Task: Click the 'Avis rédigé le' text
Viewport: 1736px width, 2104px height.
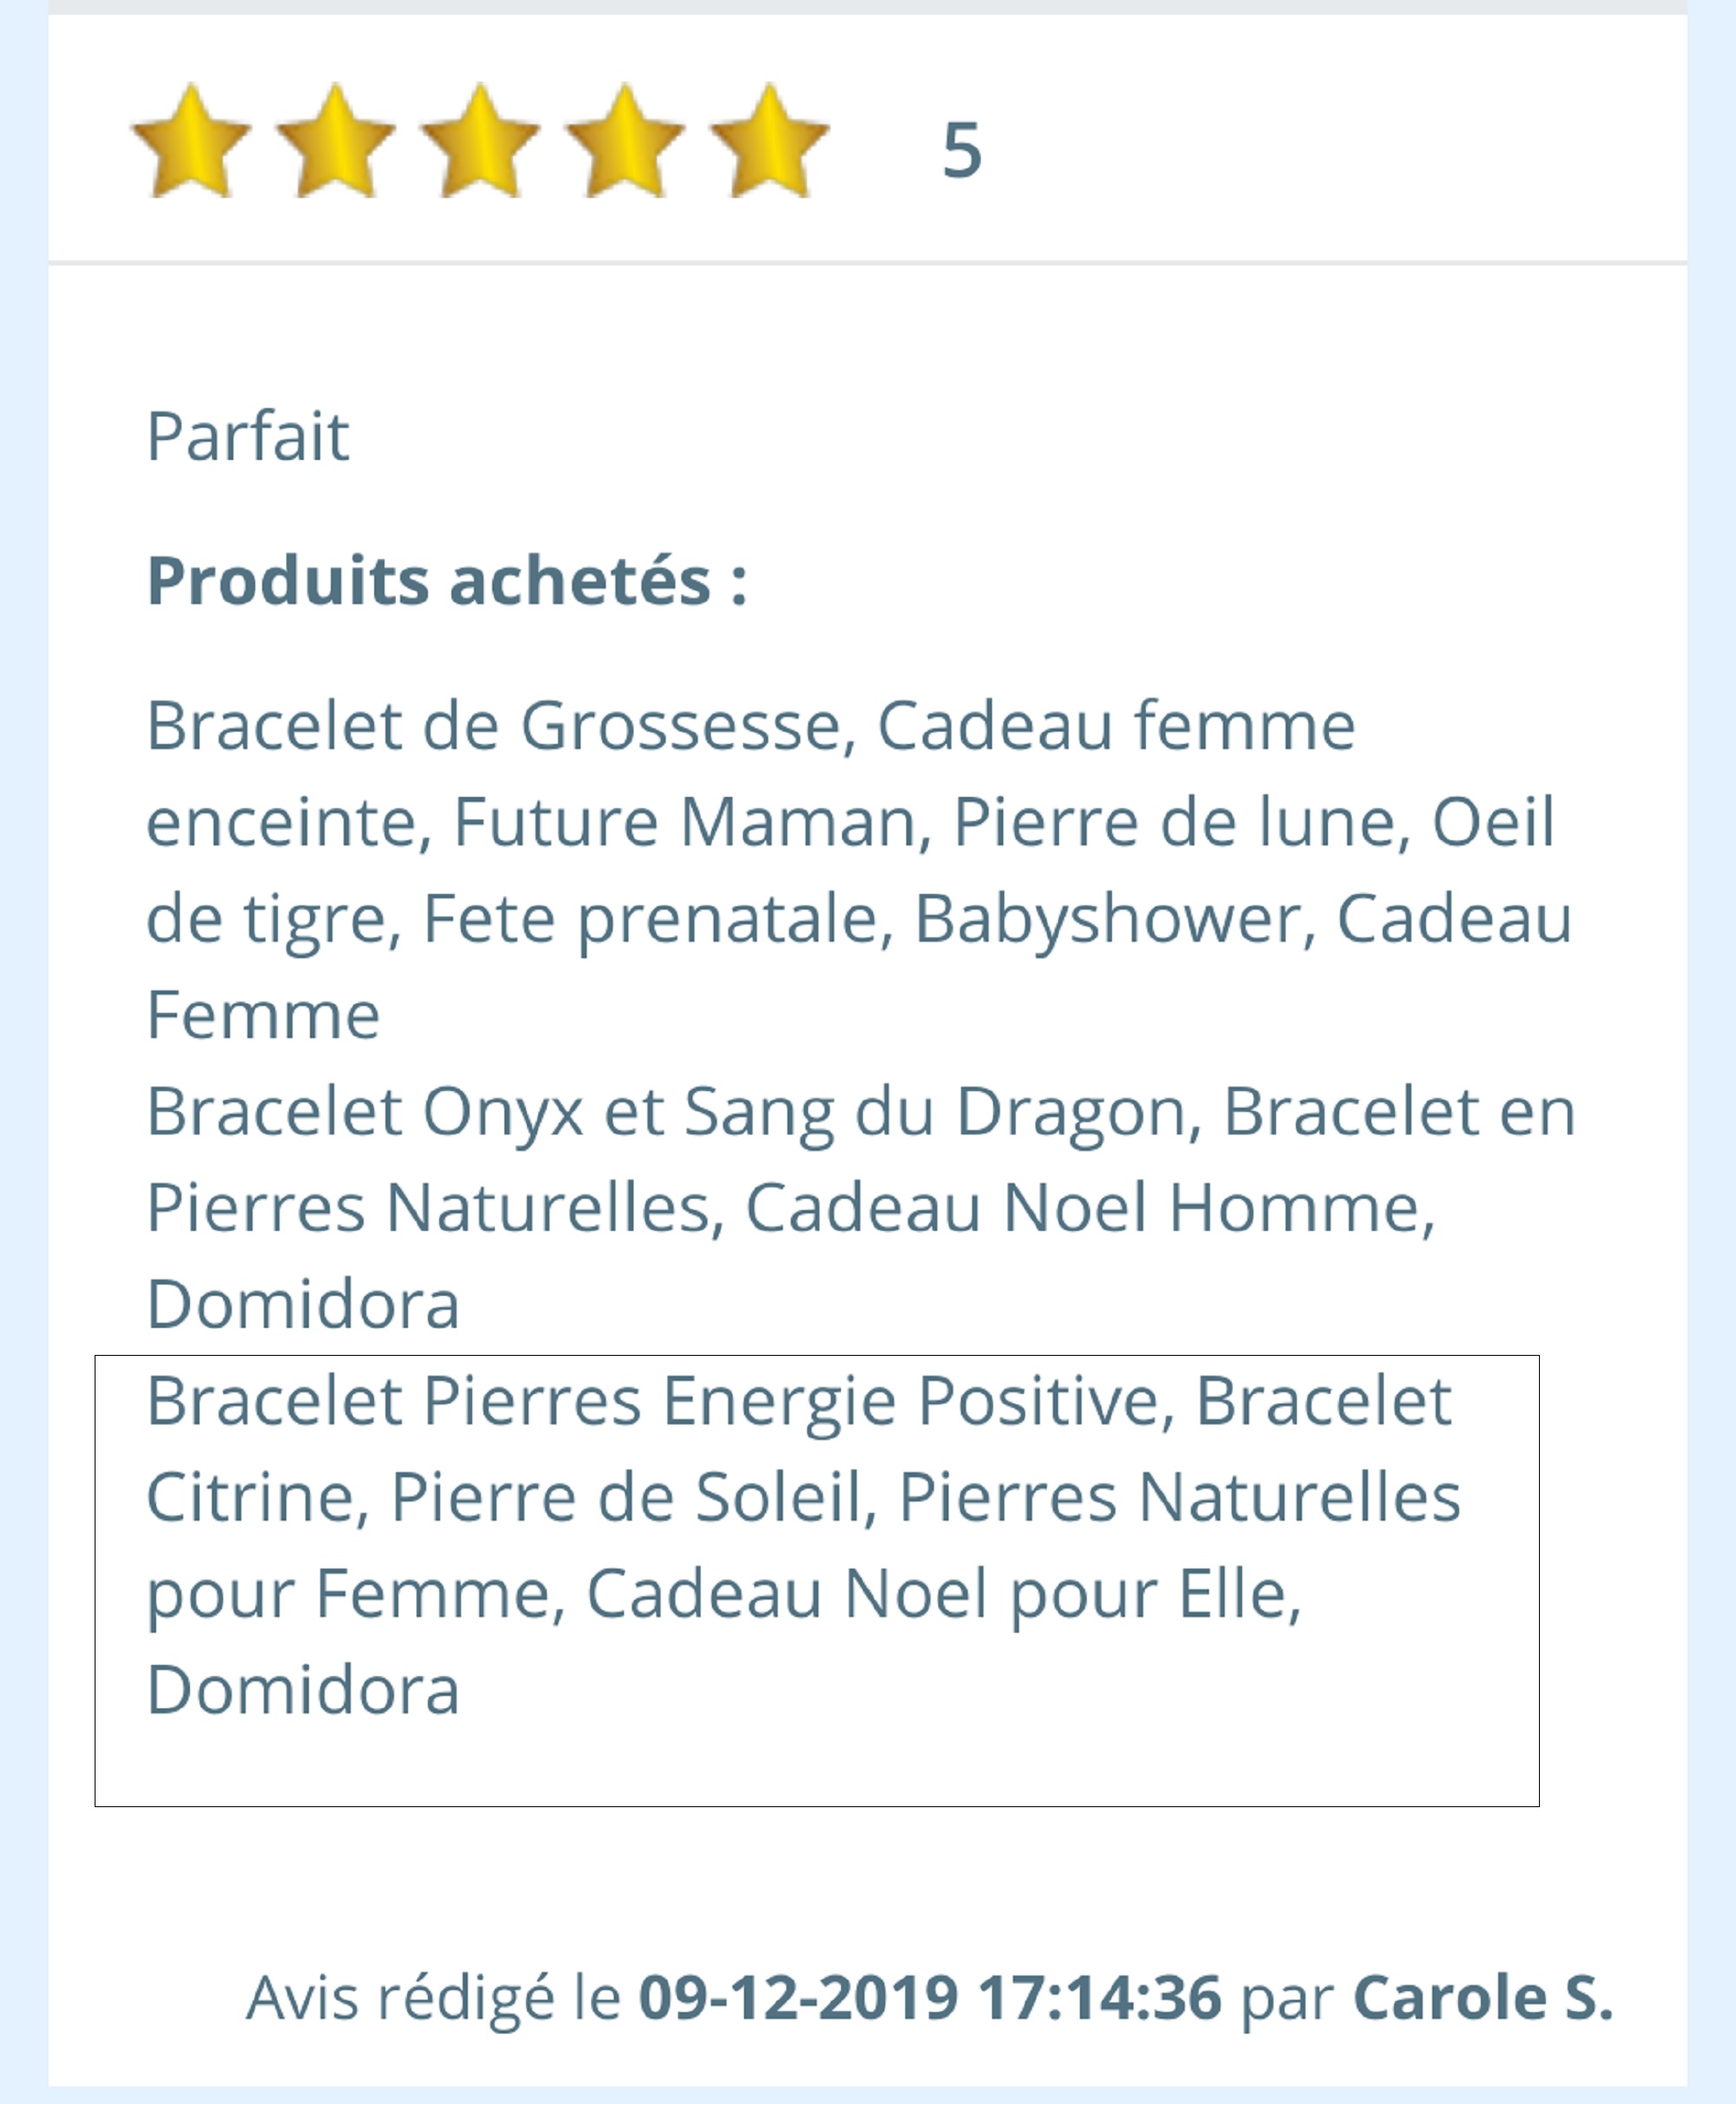Action: pos(433,1998)
